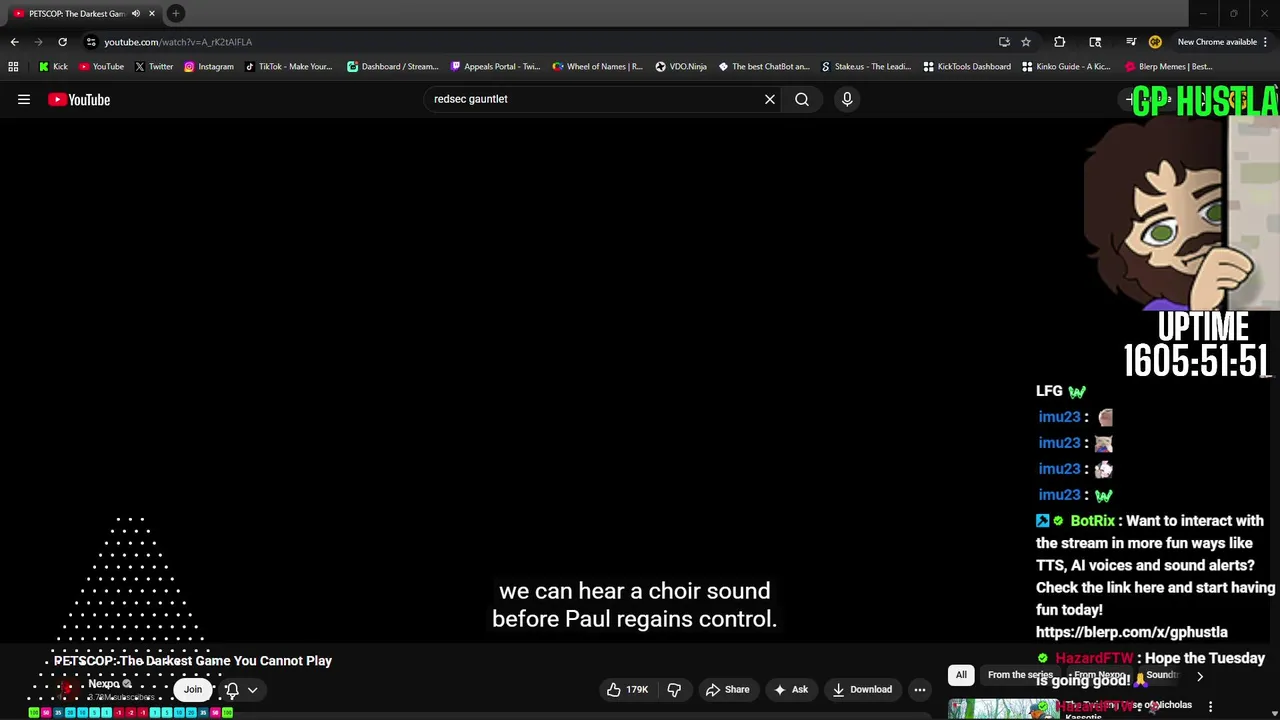Reload the page in Chrome
The image size is (1280, 720).
[62, 42]
